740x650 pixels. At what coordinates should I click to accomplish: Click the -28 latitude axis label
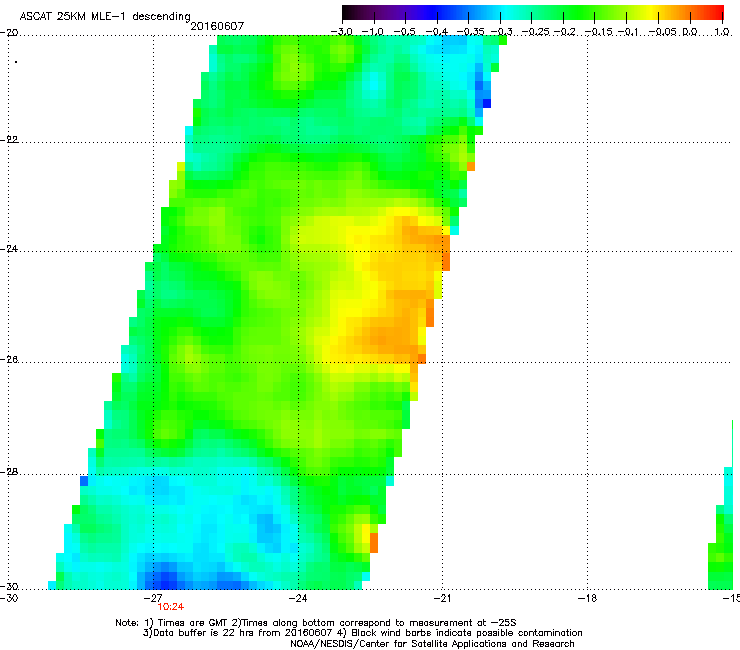click(9, 472)
